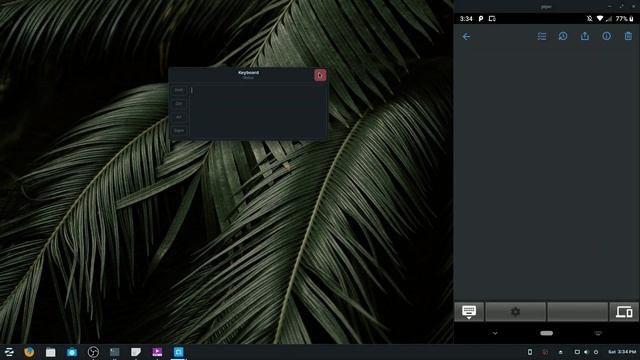The width and height of the screenshot is (640, 360).
Task: Click the Super key in Keyboard dialog
Action: 179,131
